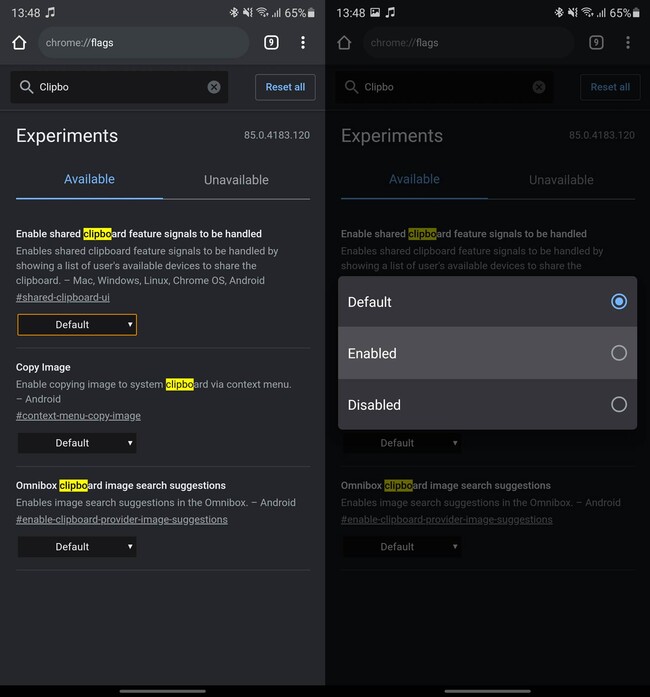Tap the picture notification icon in the right status bar
The height and width of the screenshot is (697, 650).
tap(374, 13)
